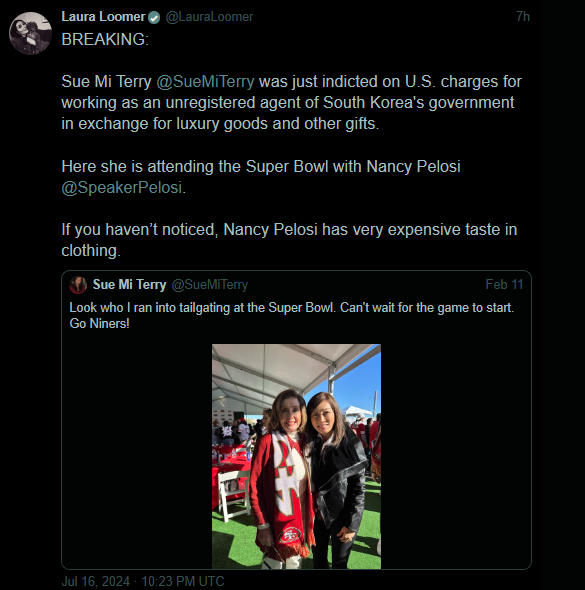Follow the @SueMiTerry mention in tweet body
The image size is (585, 590).
tap(205, 82)
